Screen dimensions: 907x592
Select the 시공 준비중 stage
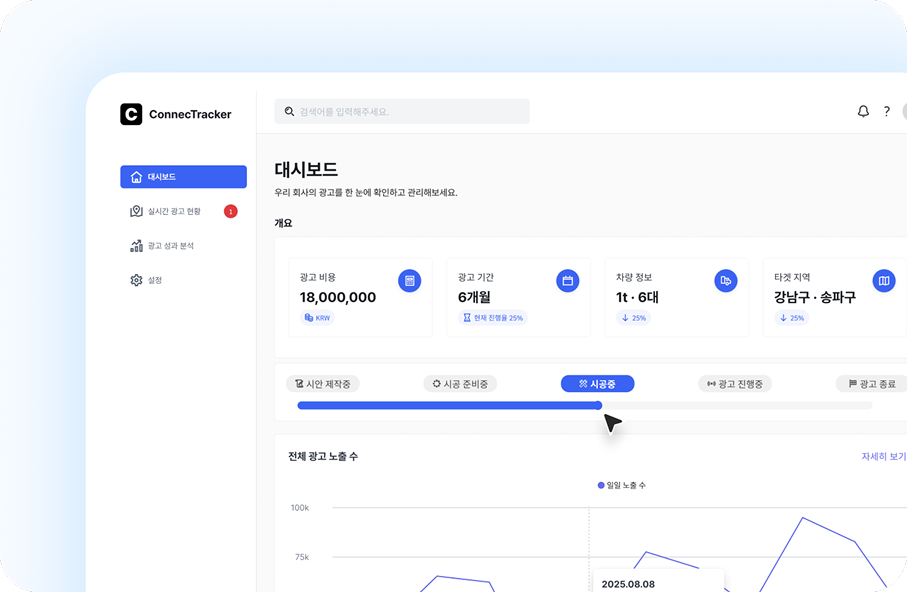pyautogui.click(x=460, y=384)
